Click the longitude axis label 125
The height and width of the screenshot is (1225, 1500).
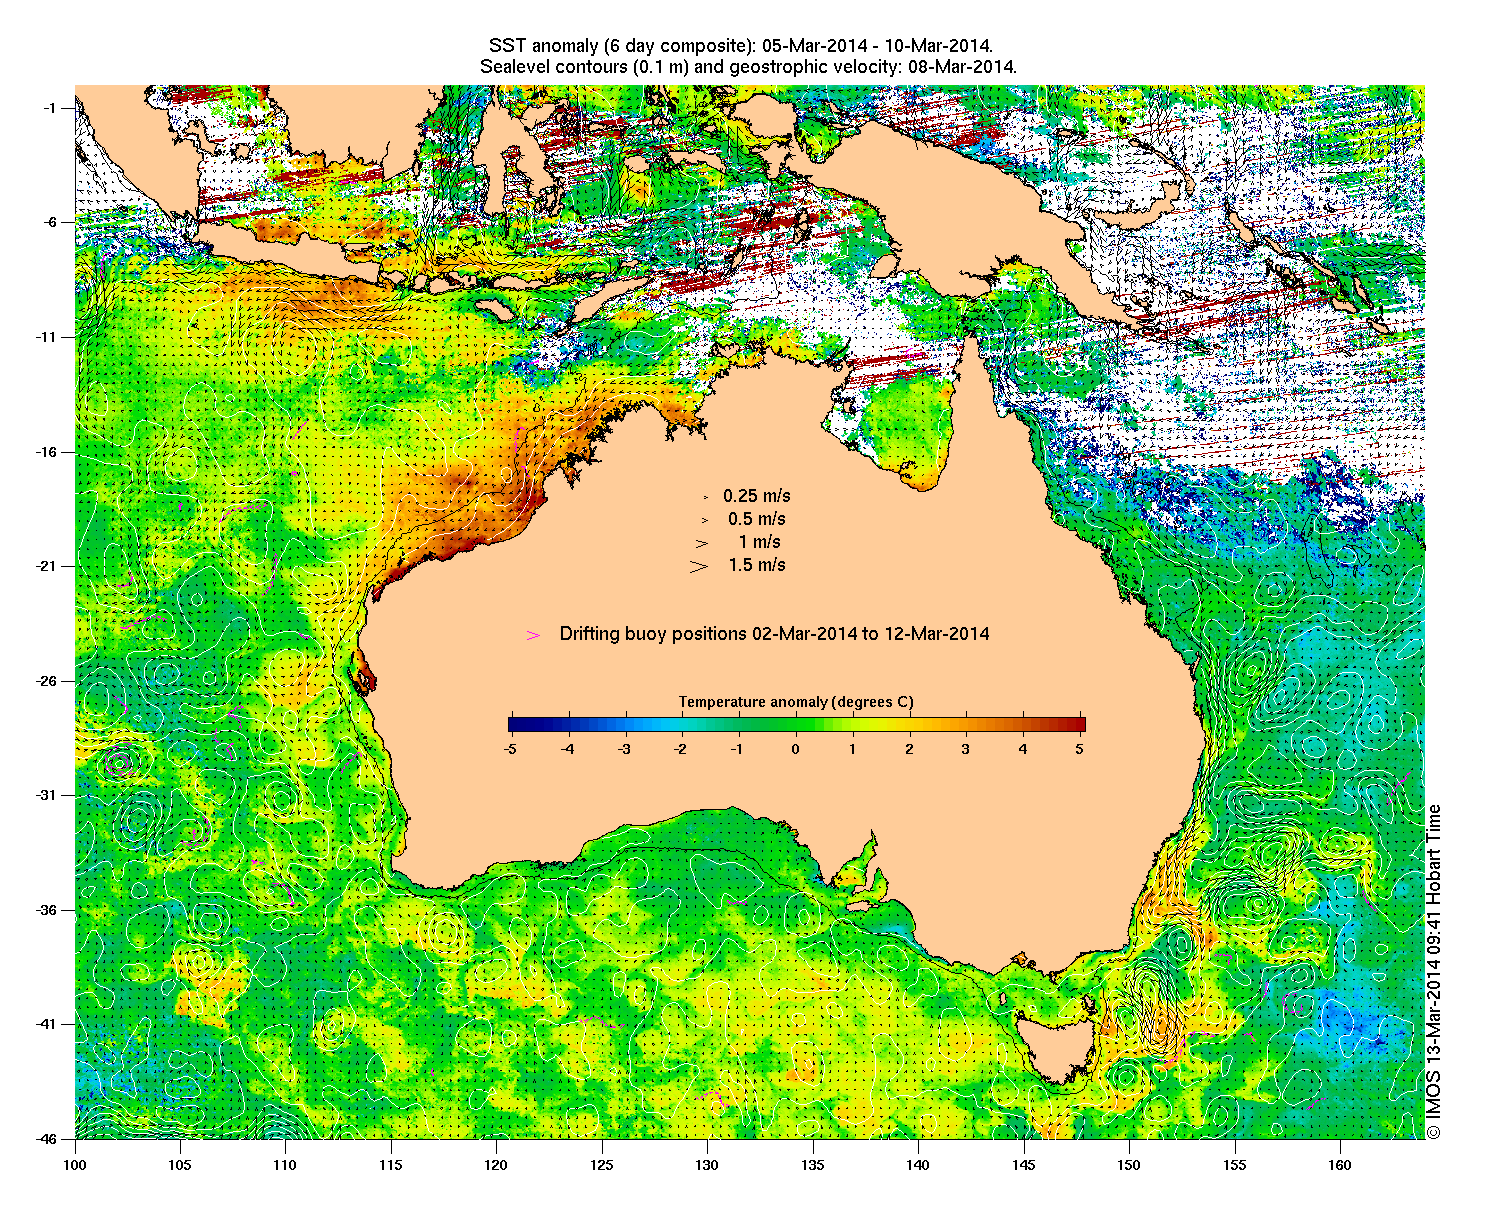pyautogui.click(x=602, y=1165)
